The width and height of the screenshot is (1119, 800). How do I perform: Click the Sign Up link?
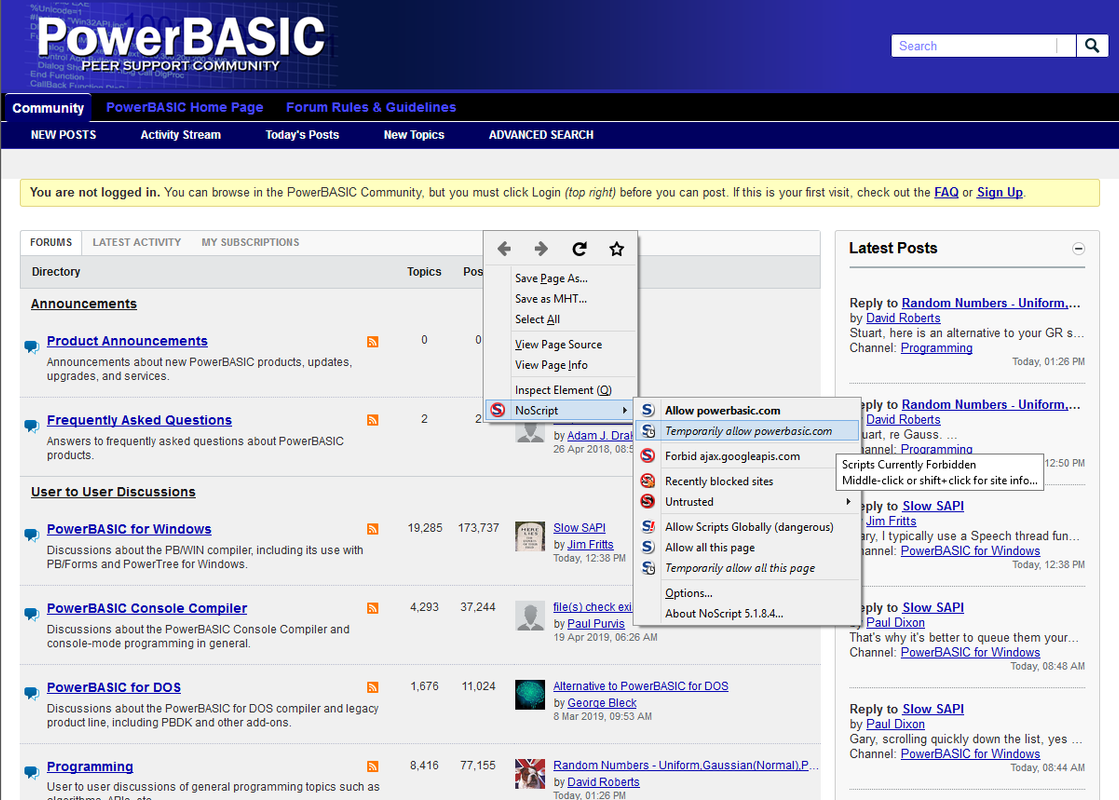(999, 192)
